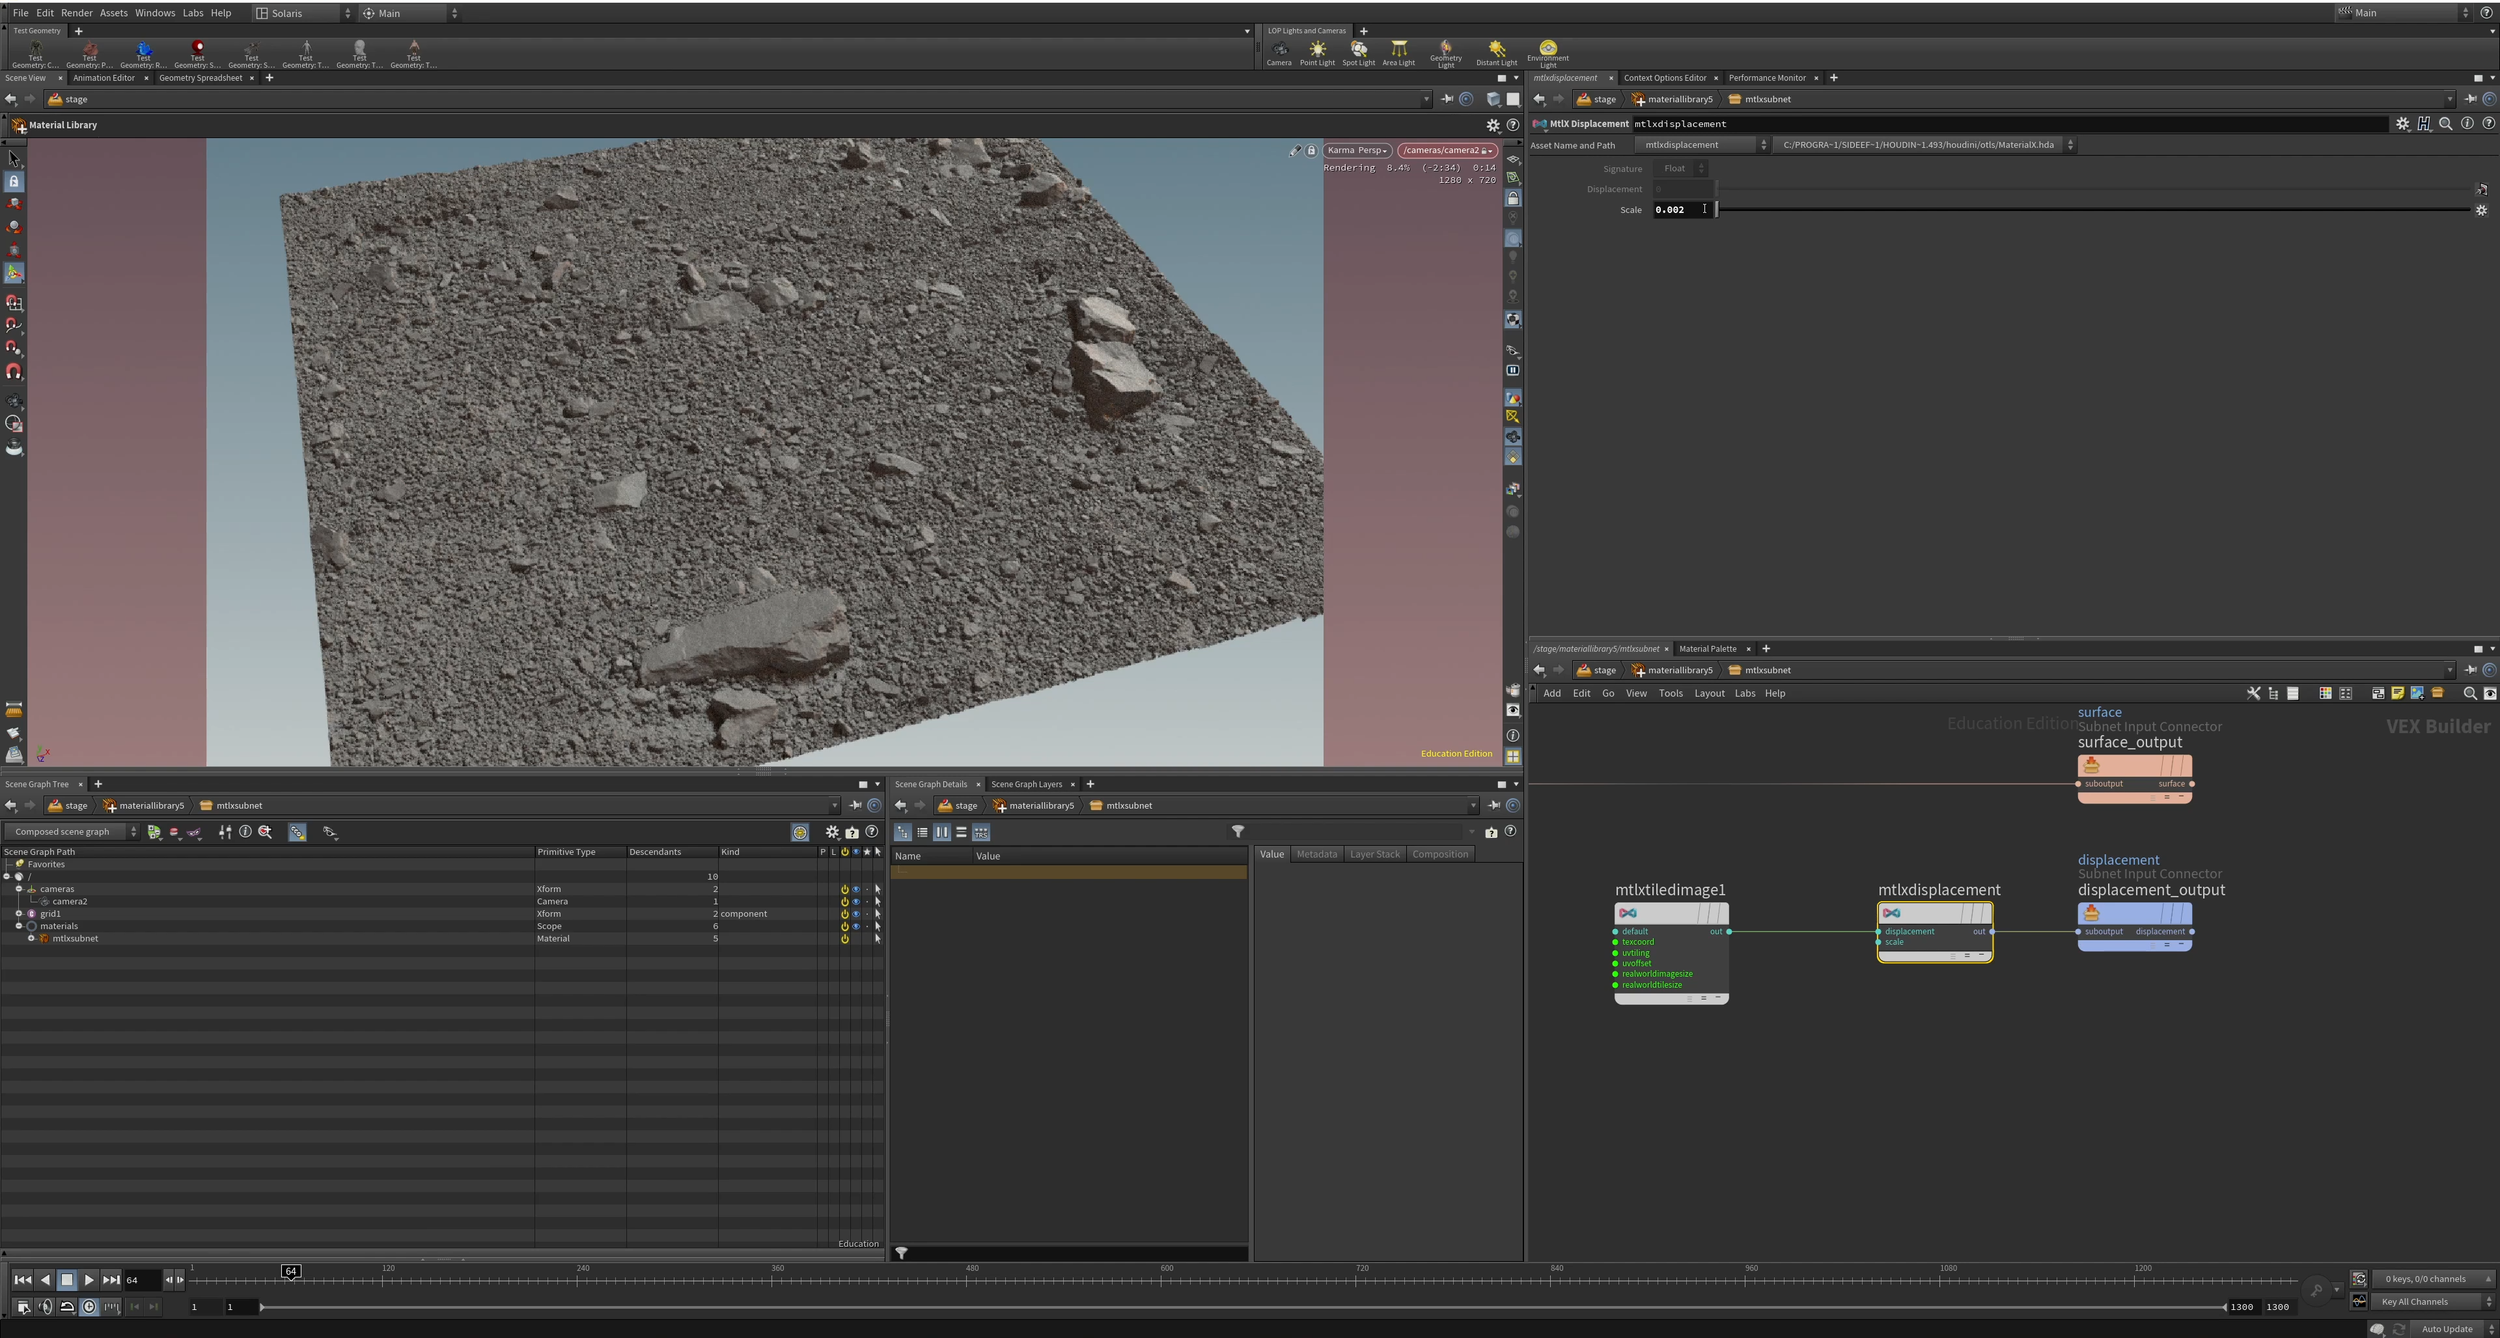Toggle activation power icon for mtlxsubnet
Screen dimensions: 2500x1338
pos(844,938)
